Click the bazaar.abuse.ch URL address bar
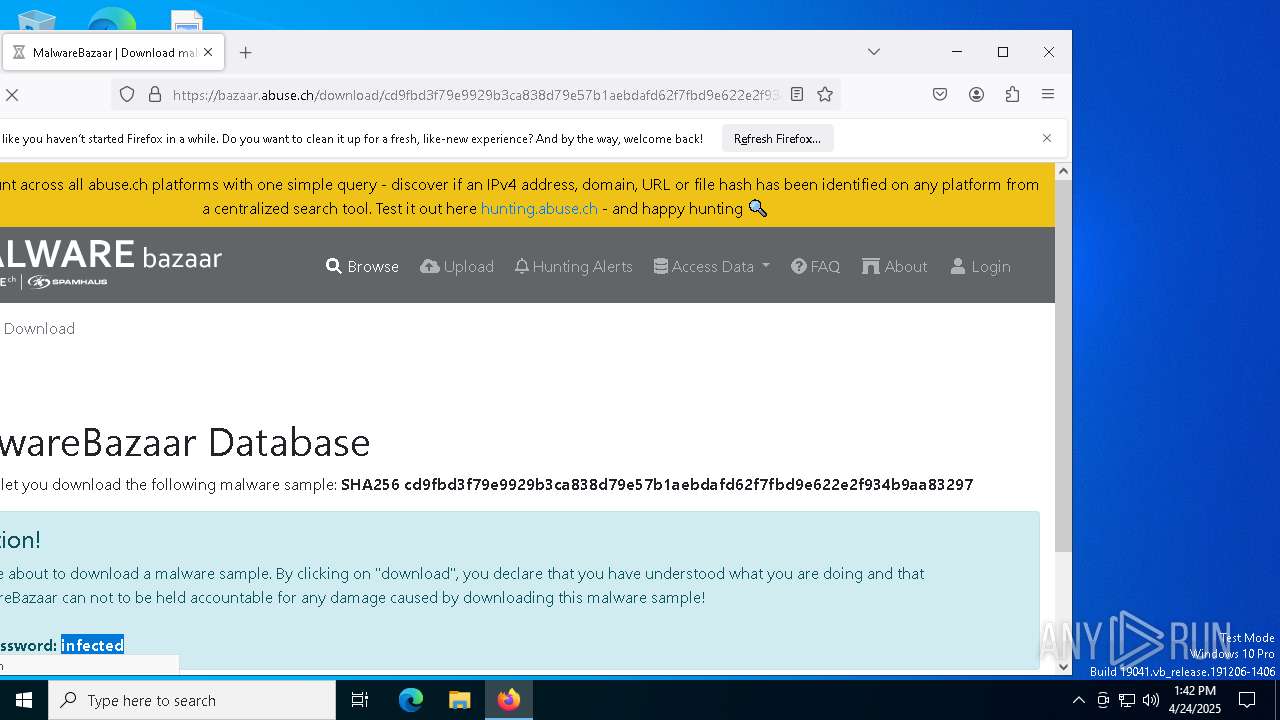The width and height of the screenshot is (1280, 720). 475,95
